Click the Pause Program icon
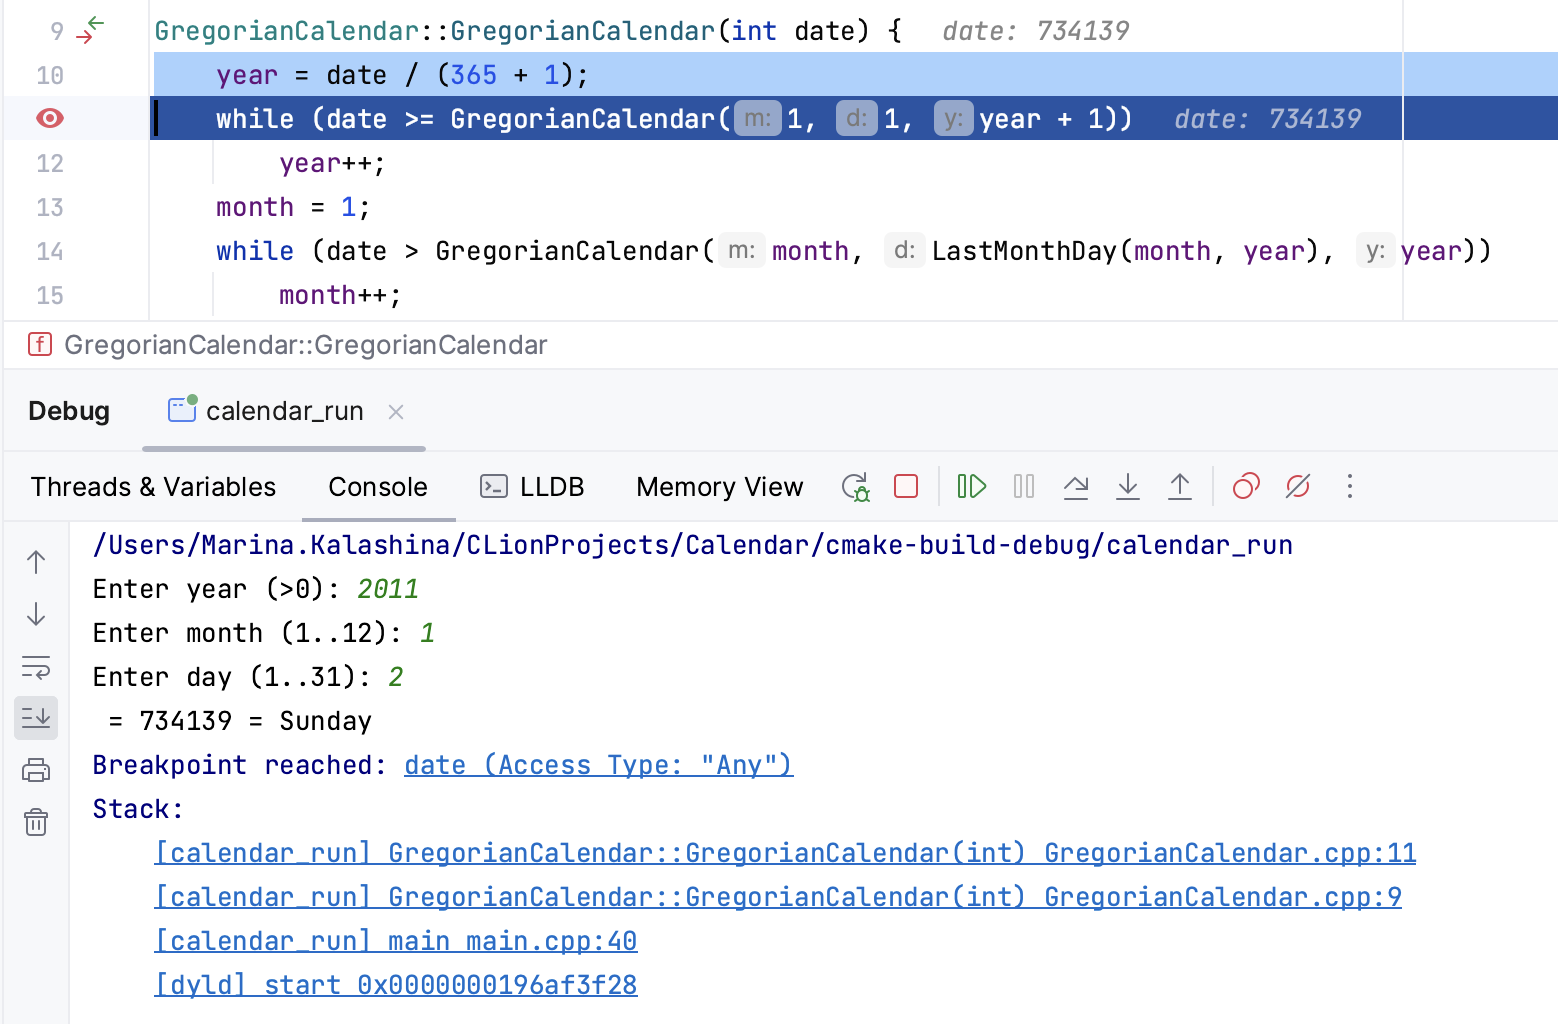The height and width of the screenshot is (1024, 1558). point(1023,487)
